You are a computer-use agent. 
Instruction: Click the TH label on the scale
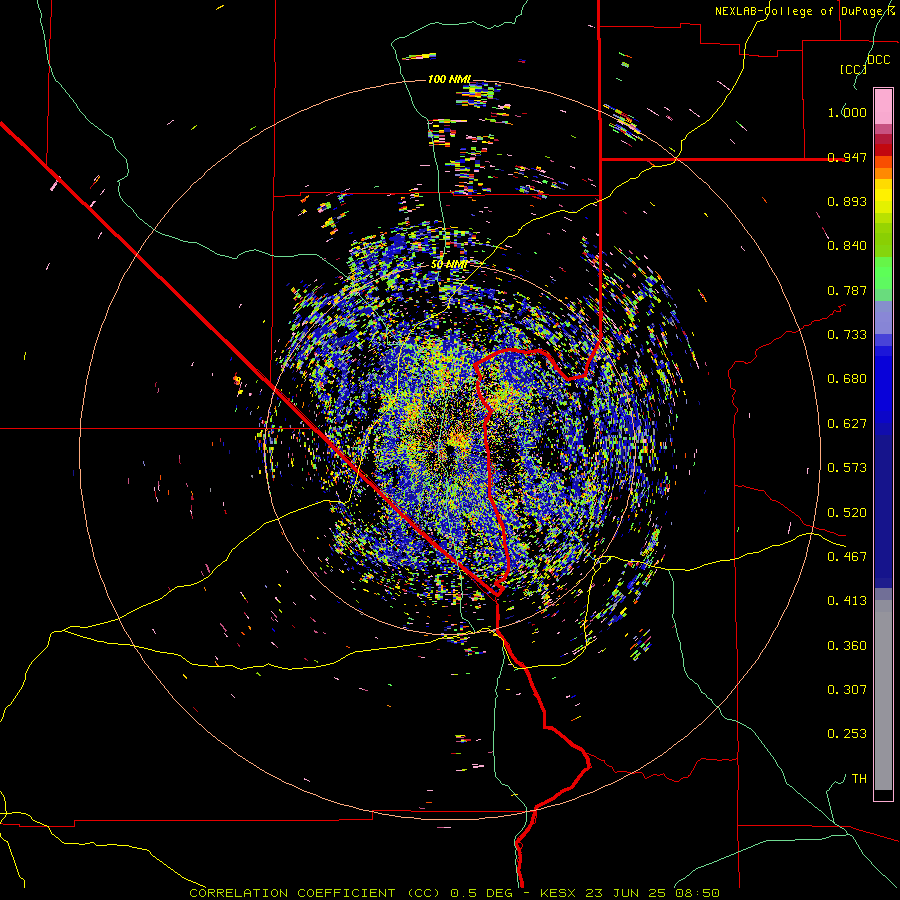click(859, 779)
